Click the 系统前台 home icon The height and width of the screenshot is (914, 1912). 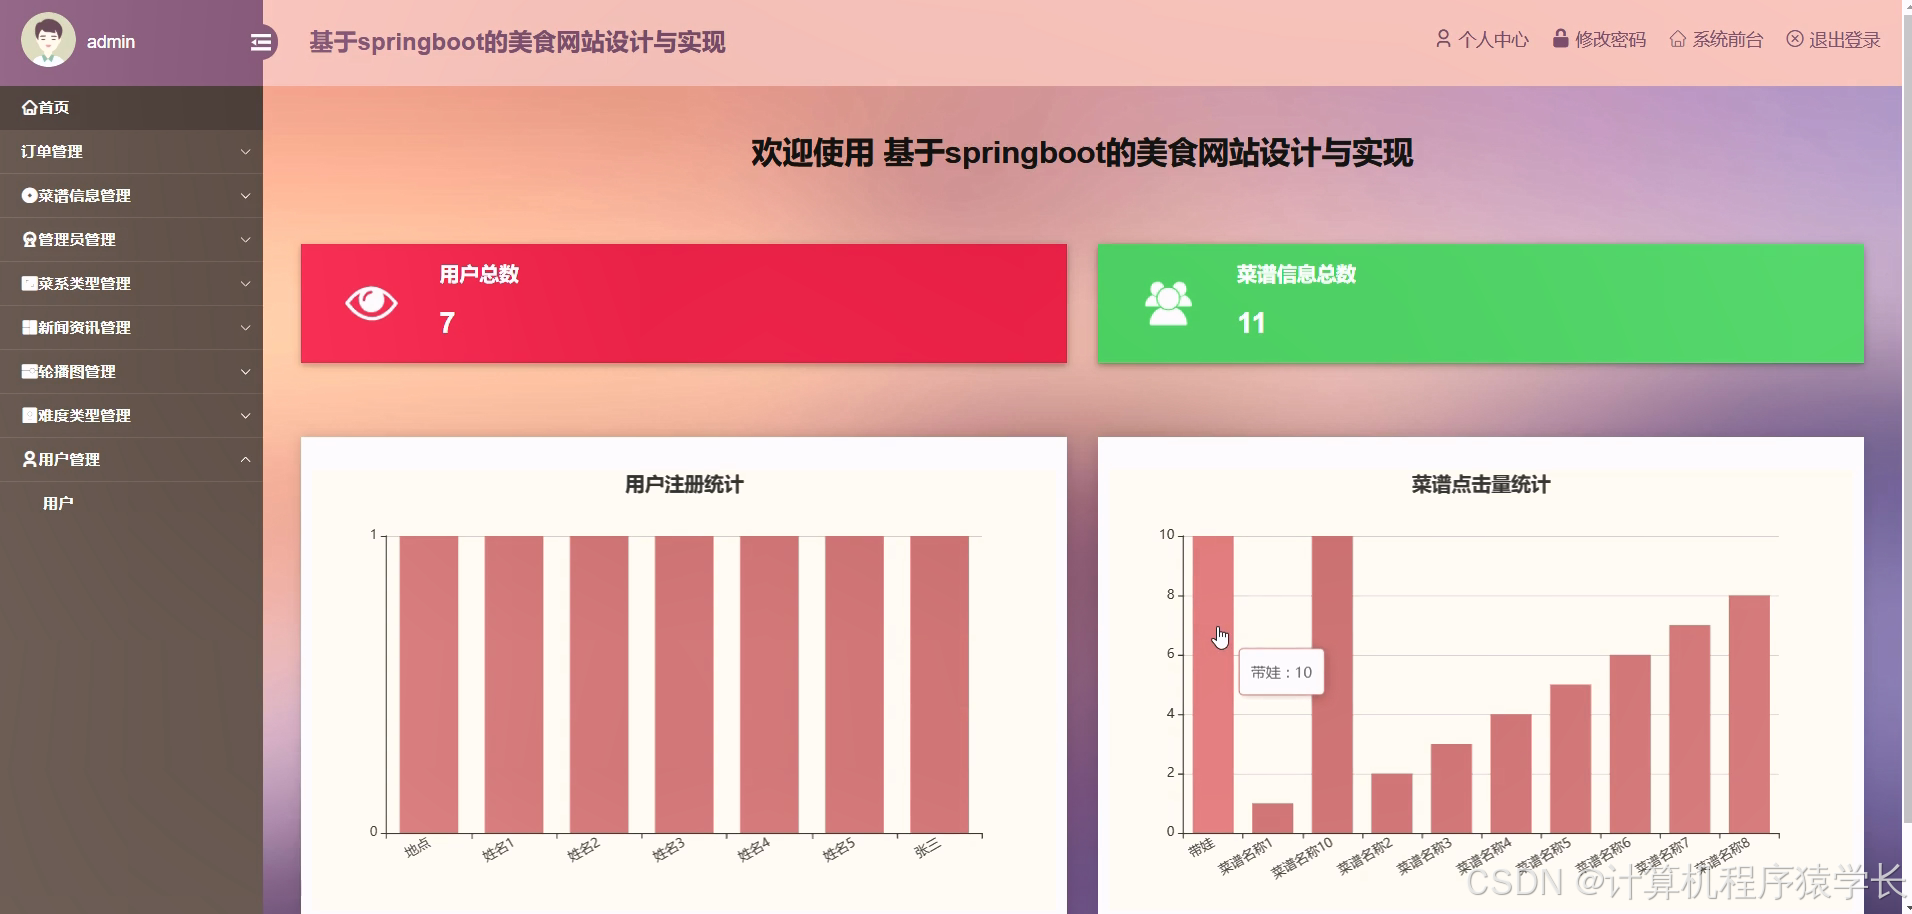pyautogui.click(x=1677, y=39)
